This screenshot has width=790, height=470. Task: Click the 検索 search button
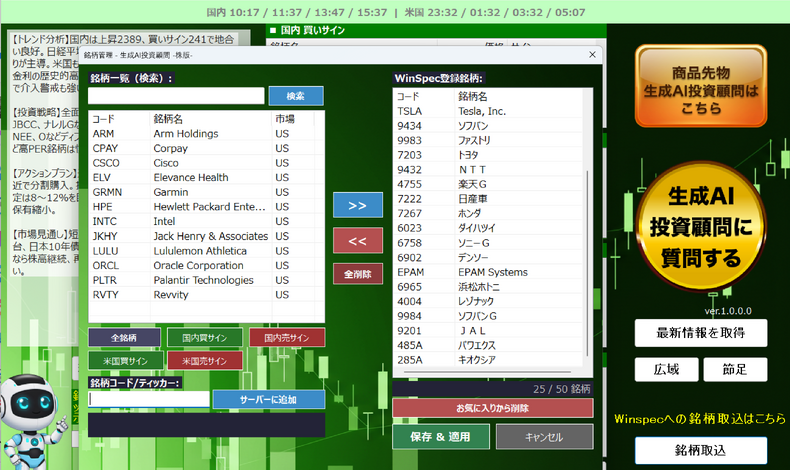coord(296,96)
